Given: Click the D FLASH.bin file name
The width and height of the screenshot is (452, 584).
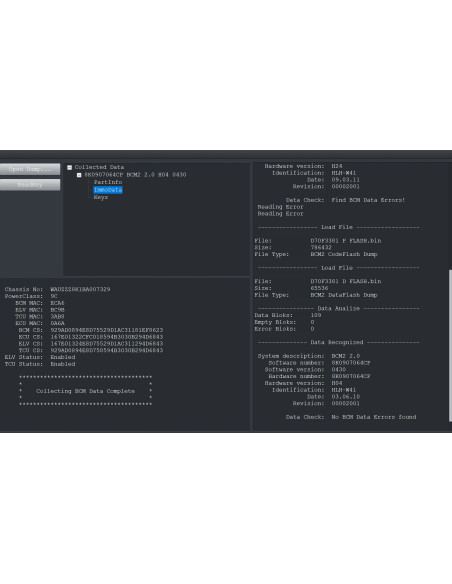Looking at the screenshot, I should [x=346, y=282].
